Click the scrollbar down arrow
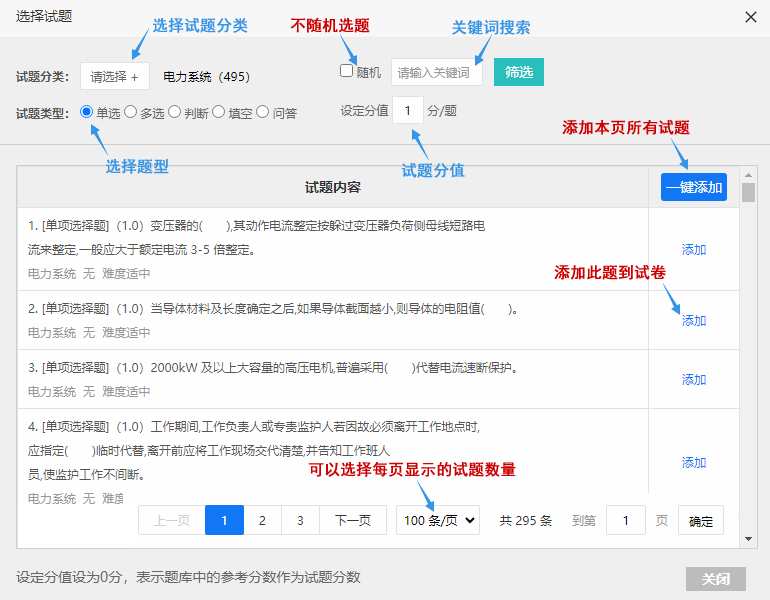 tap(748, 539)
